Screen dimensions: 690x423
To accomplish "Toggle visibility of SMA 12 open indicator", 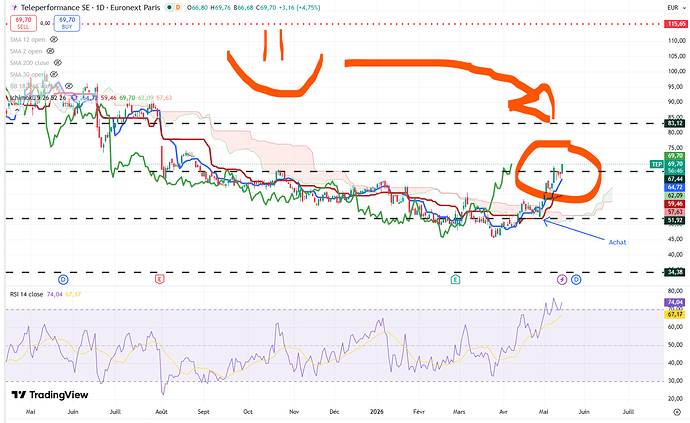I will click(54, 40).
